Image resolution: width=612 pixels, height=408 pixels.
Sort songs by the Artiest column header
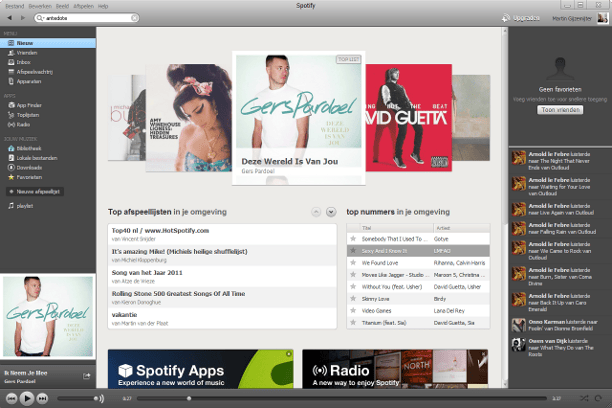[x=461, y=228]
